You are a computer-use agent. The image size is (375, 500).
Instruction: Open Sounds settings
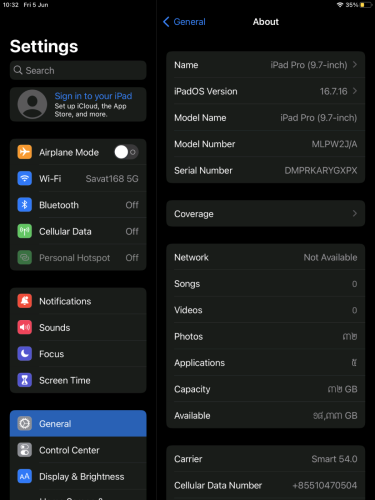pos(78,327)
